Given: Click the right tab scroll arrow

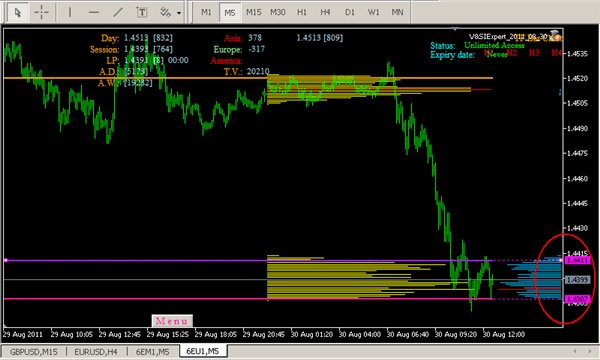Looking at the screenshot, I should (590, 351).
